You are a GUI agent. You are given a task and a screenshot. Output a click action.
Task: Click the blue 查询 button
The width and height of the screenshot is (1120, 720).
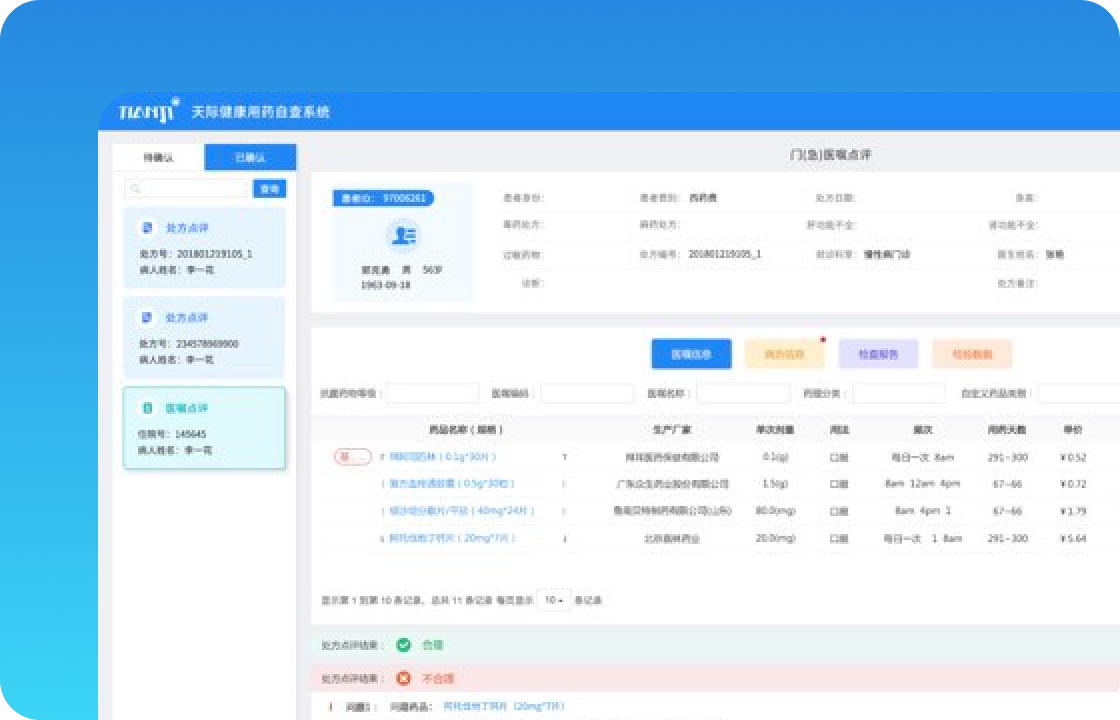(269, 189)
